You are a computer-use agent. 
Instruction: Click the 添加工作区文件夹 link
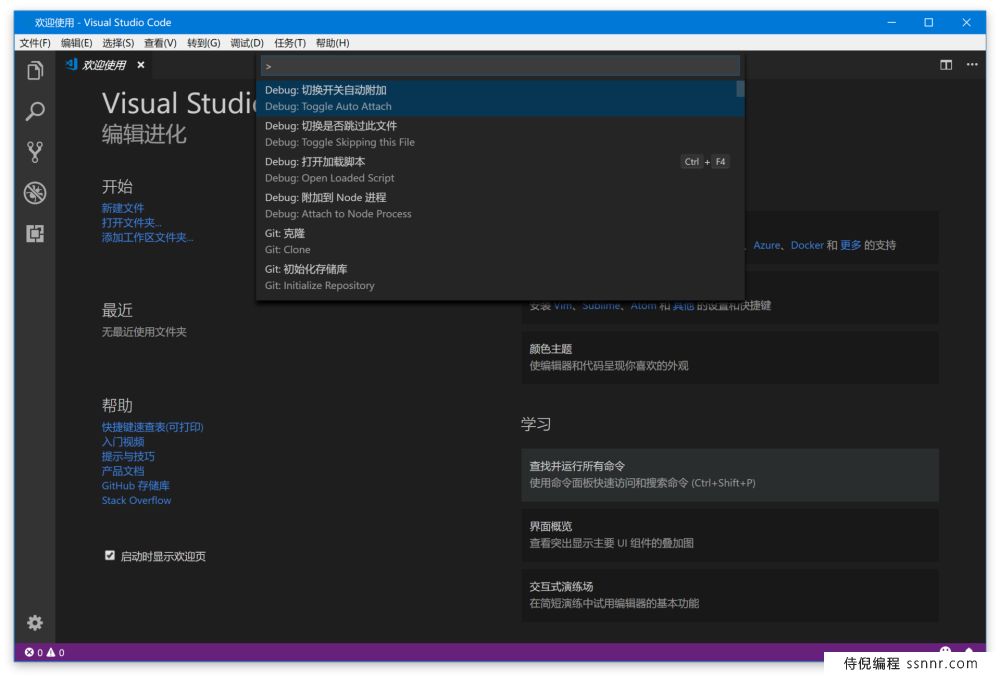point(147,237)
